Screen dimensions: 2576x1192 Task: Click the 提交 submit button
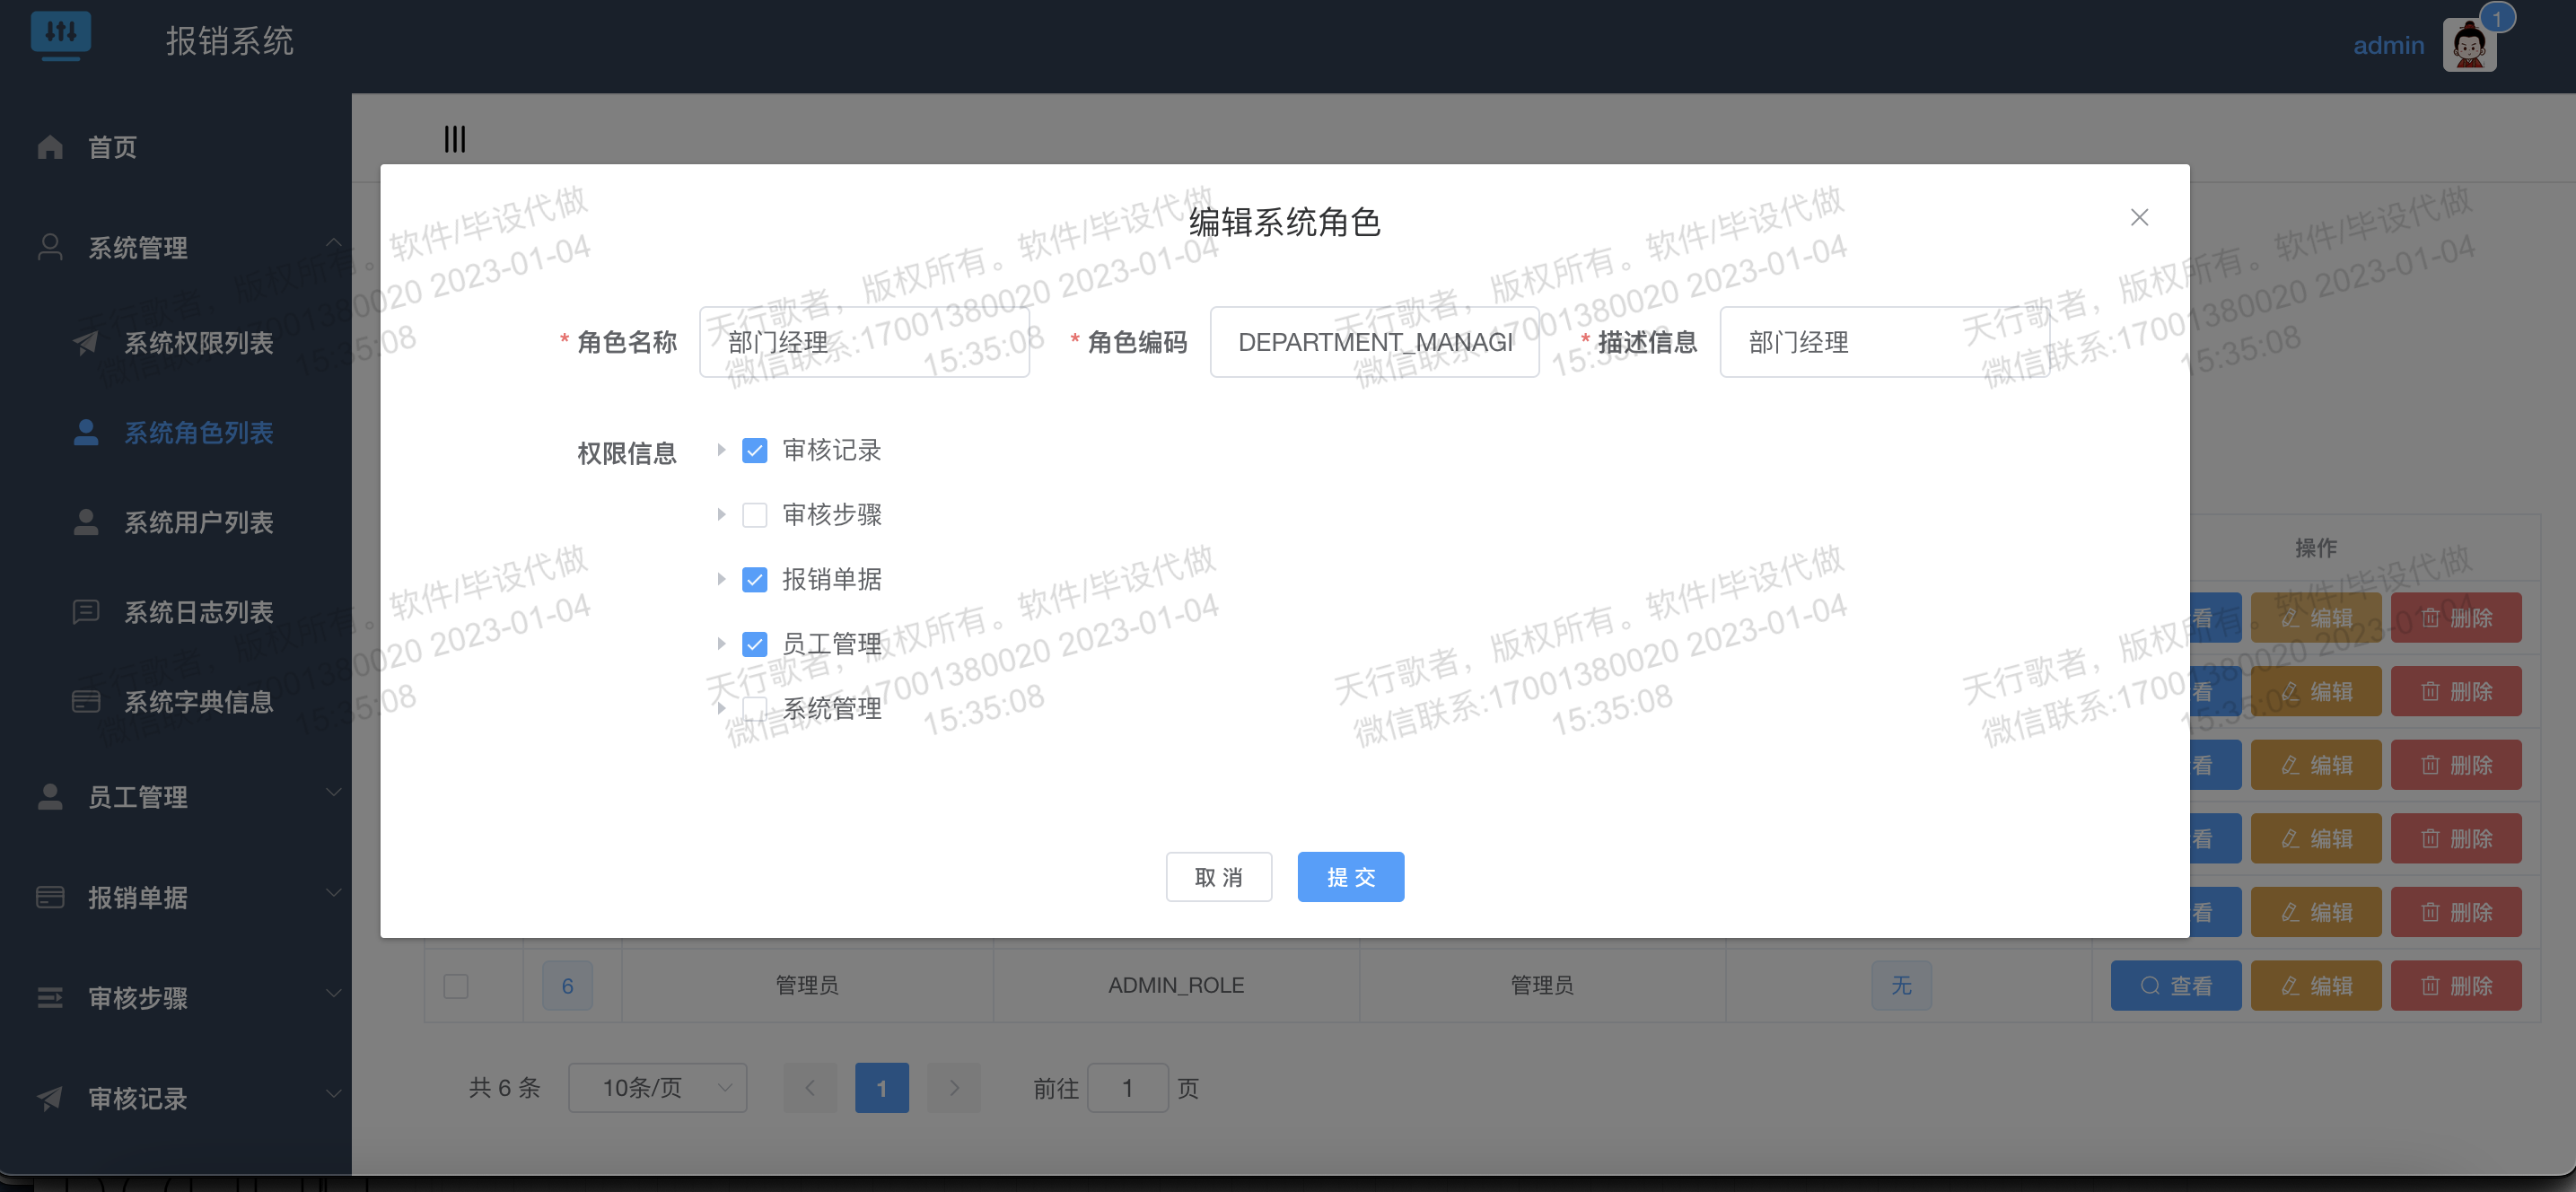[1350, 877]
